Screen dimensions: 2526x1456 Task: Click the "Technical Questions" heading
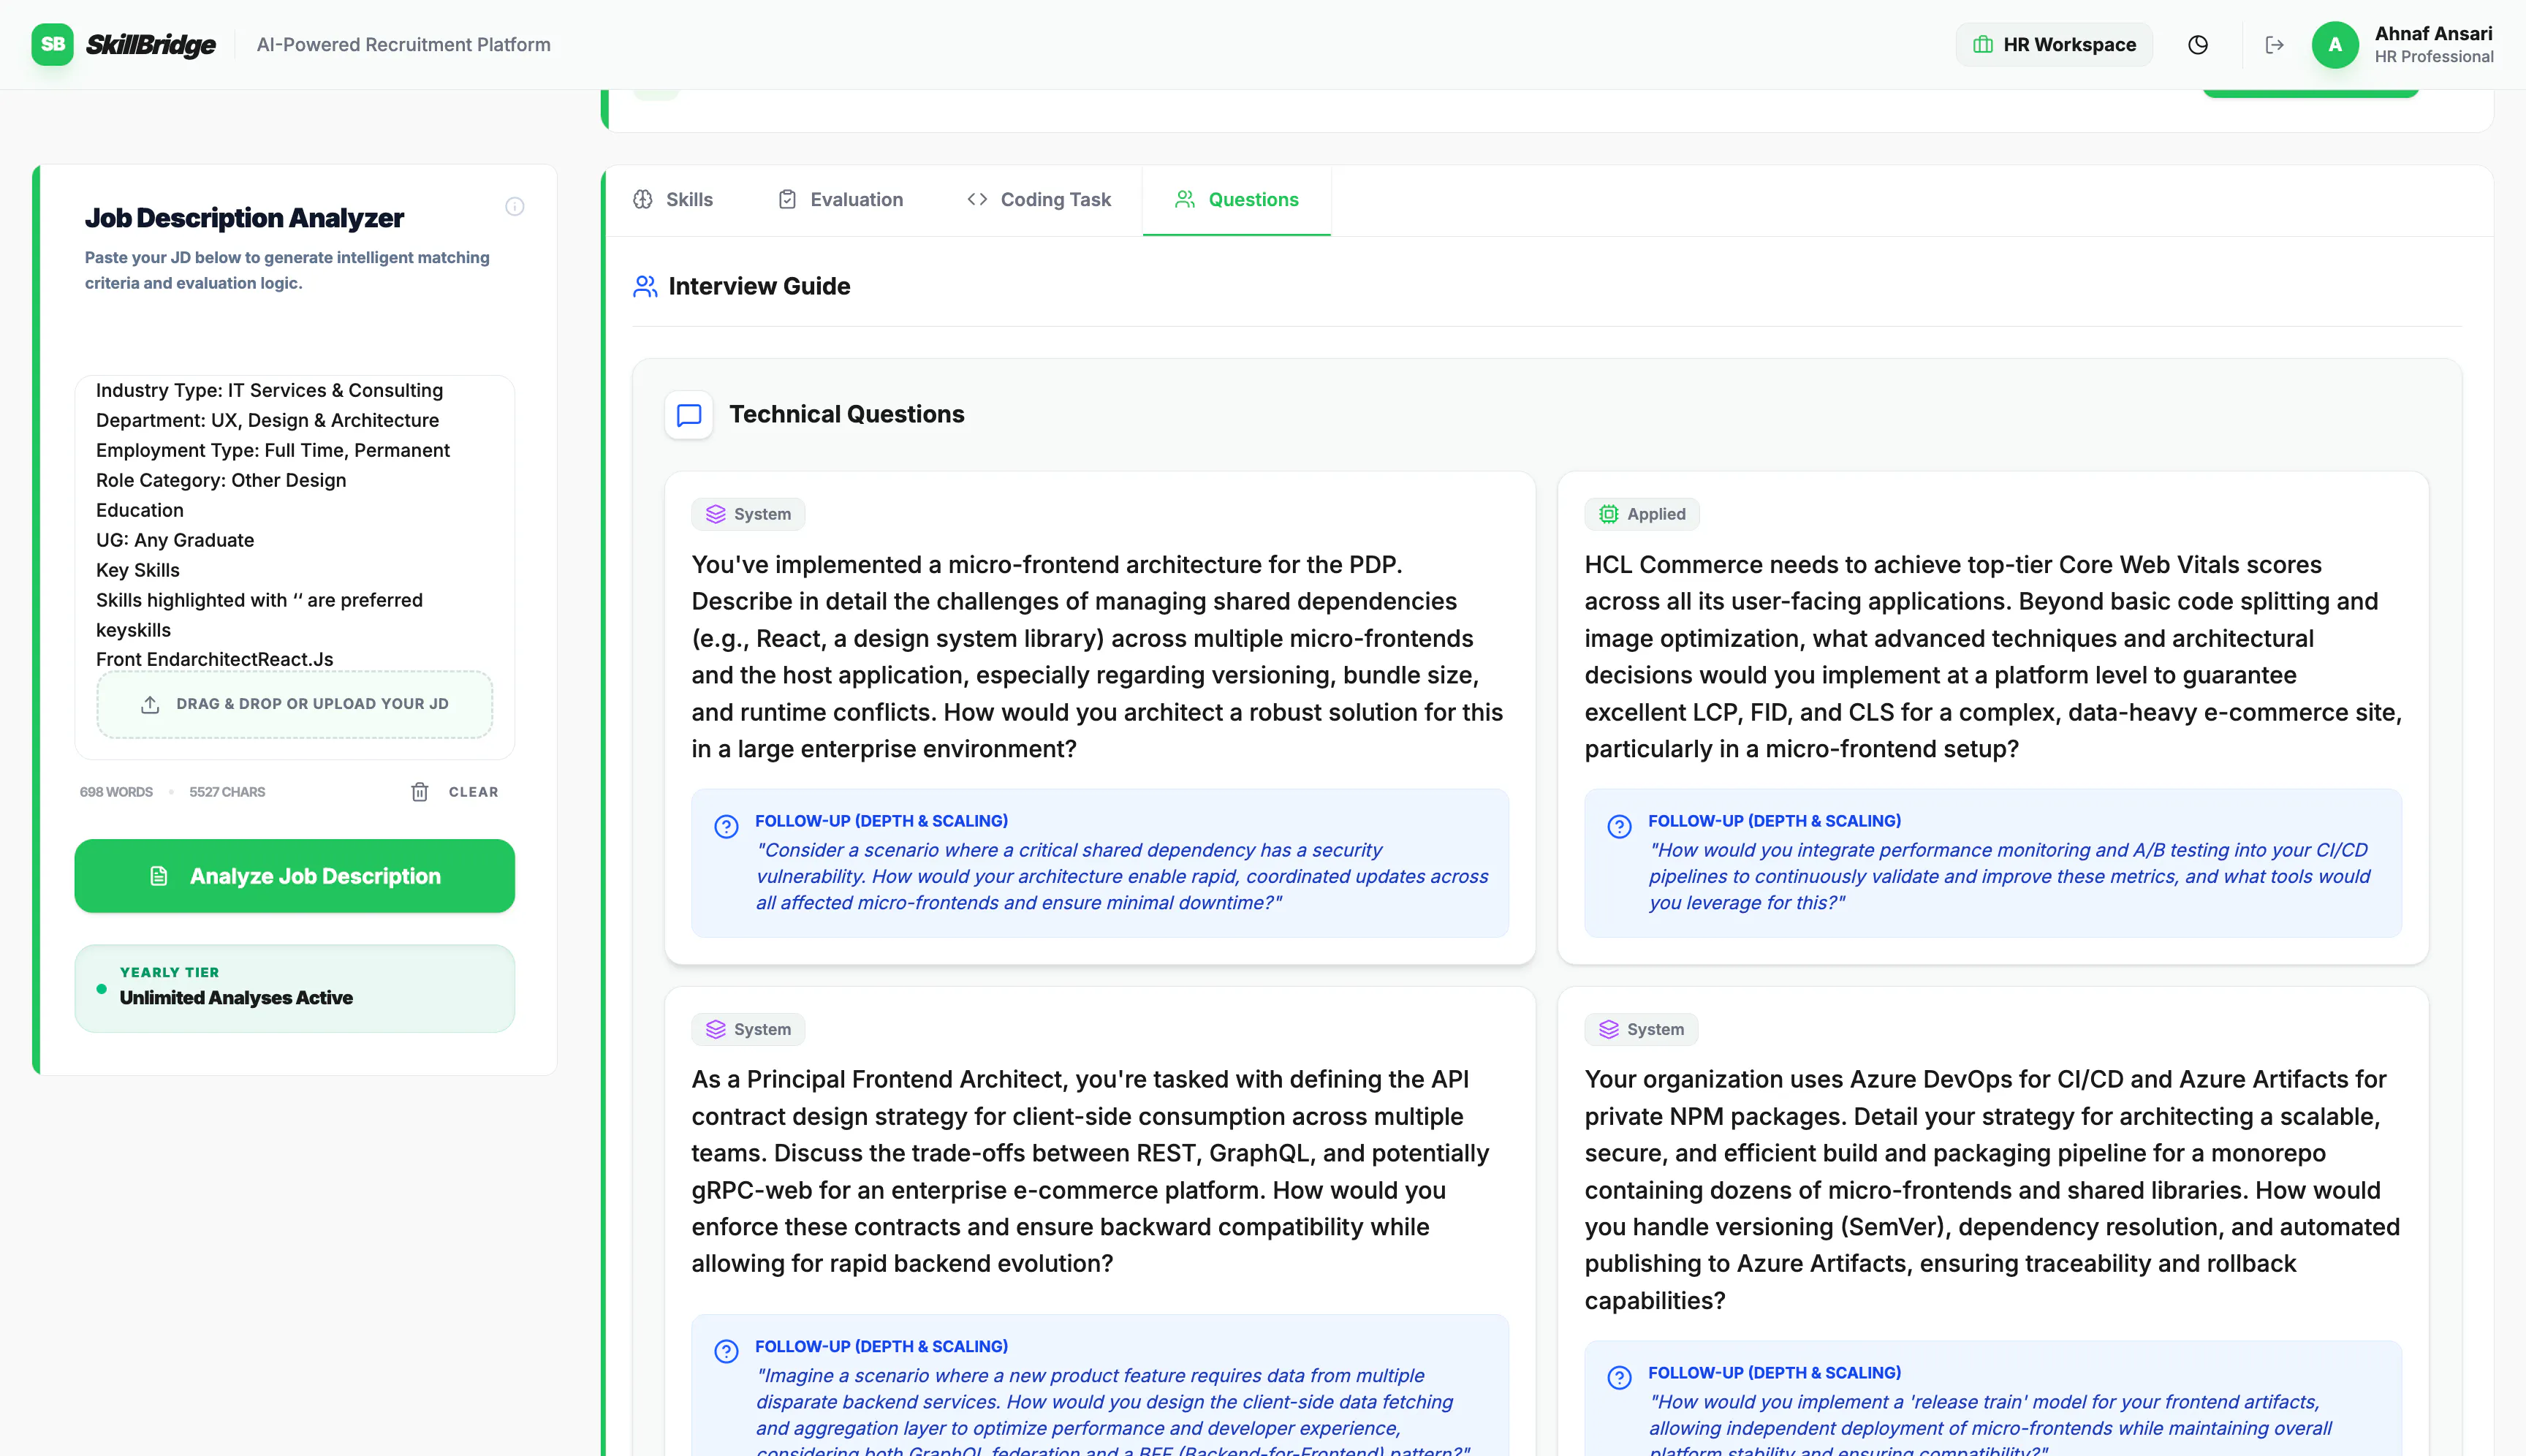tap(846, 415)
